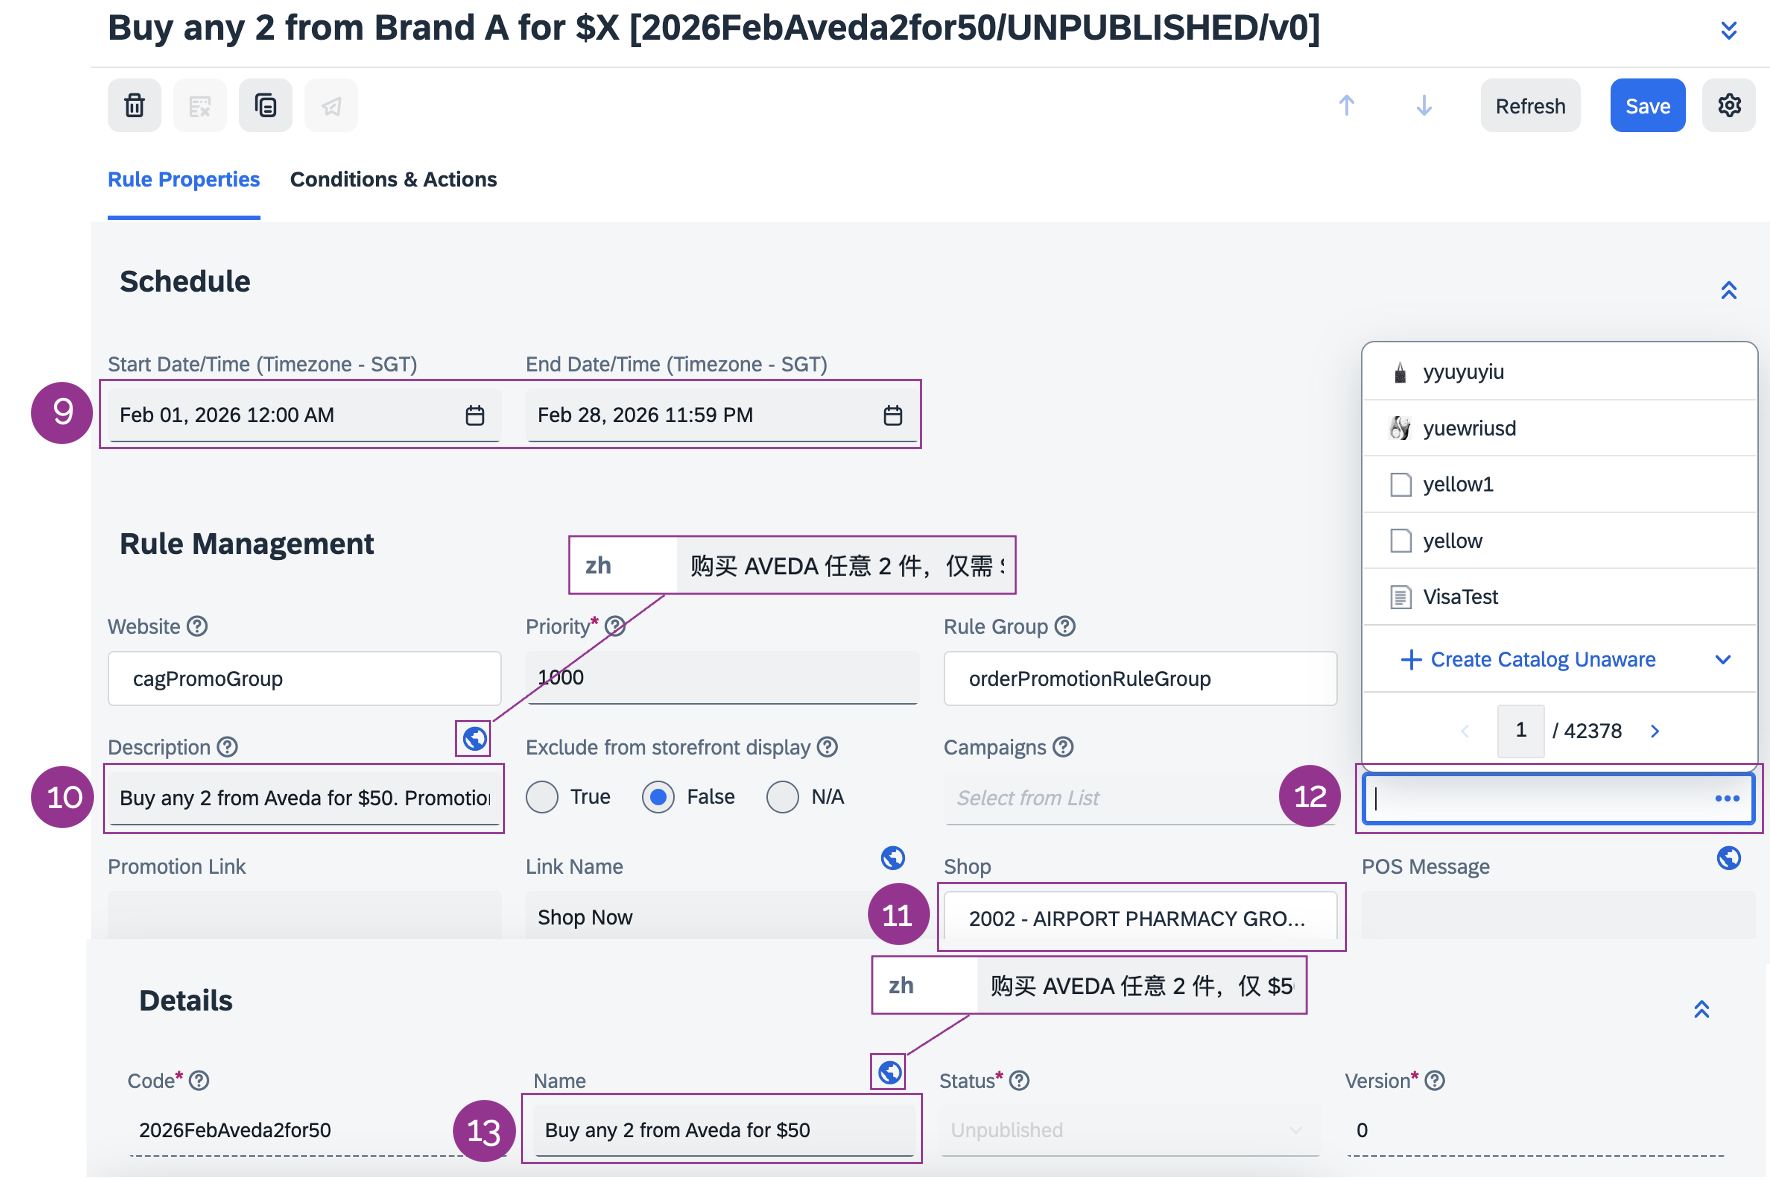Click globe localization icon above Description
This screenshot has height=1180, width=1770.
coord(474,738)
